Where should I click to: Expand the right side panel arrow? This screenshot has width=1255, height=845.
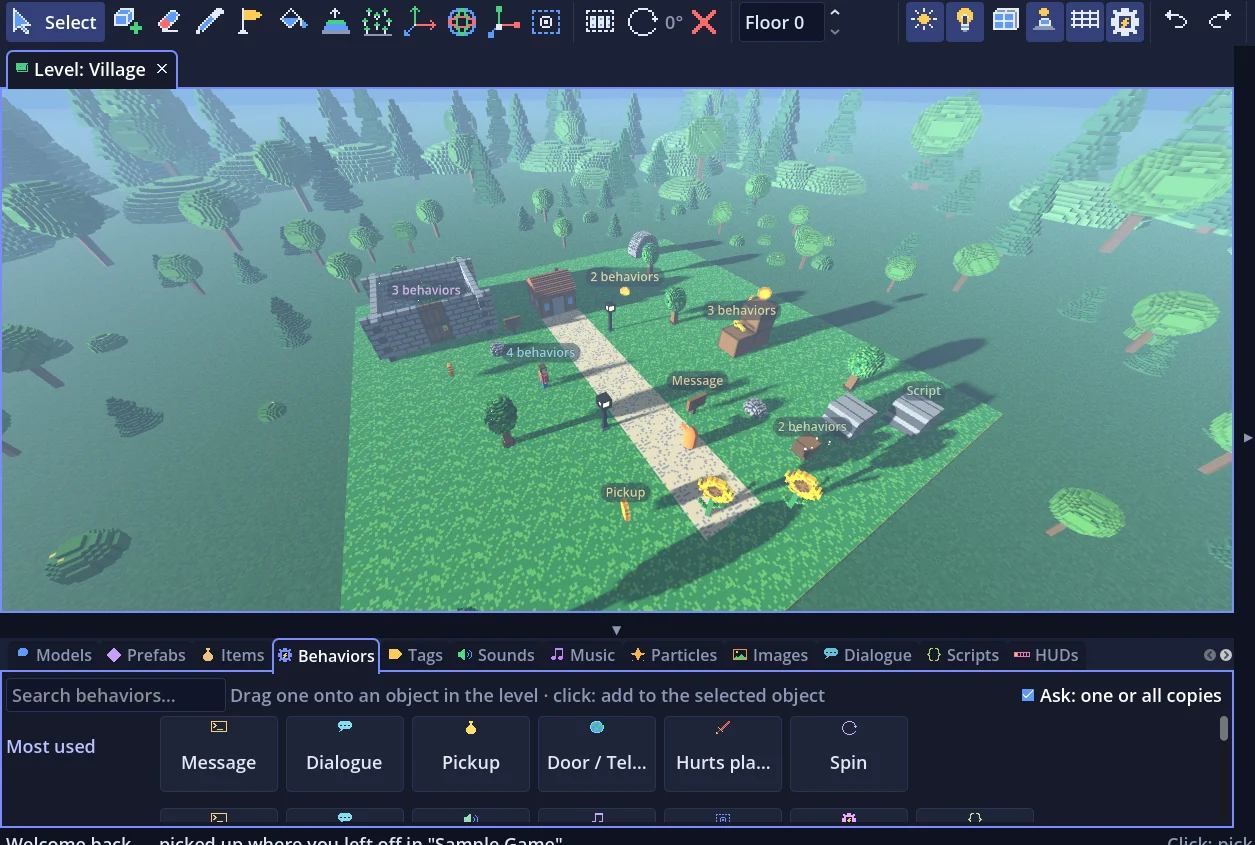click(x=1246, y=438)
